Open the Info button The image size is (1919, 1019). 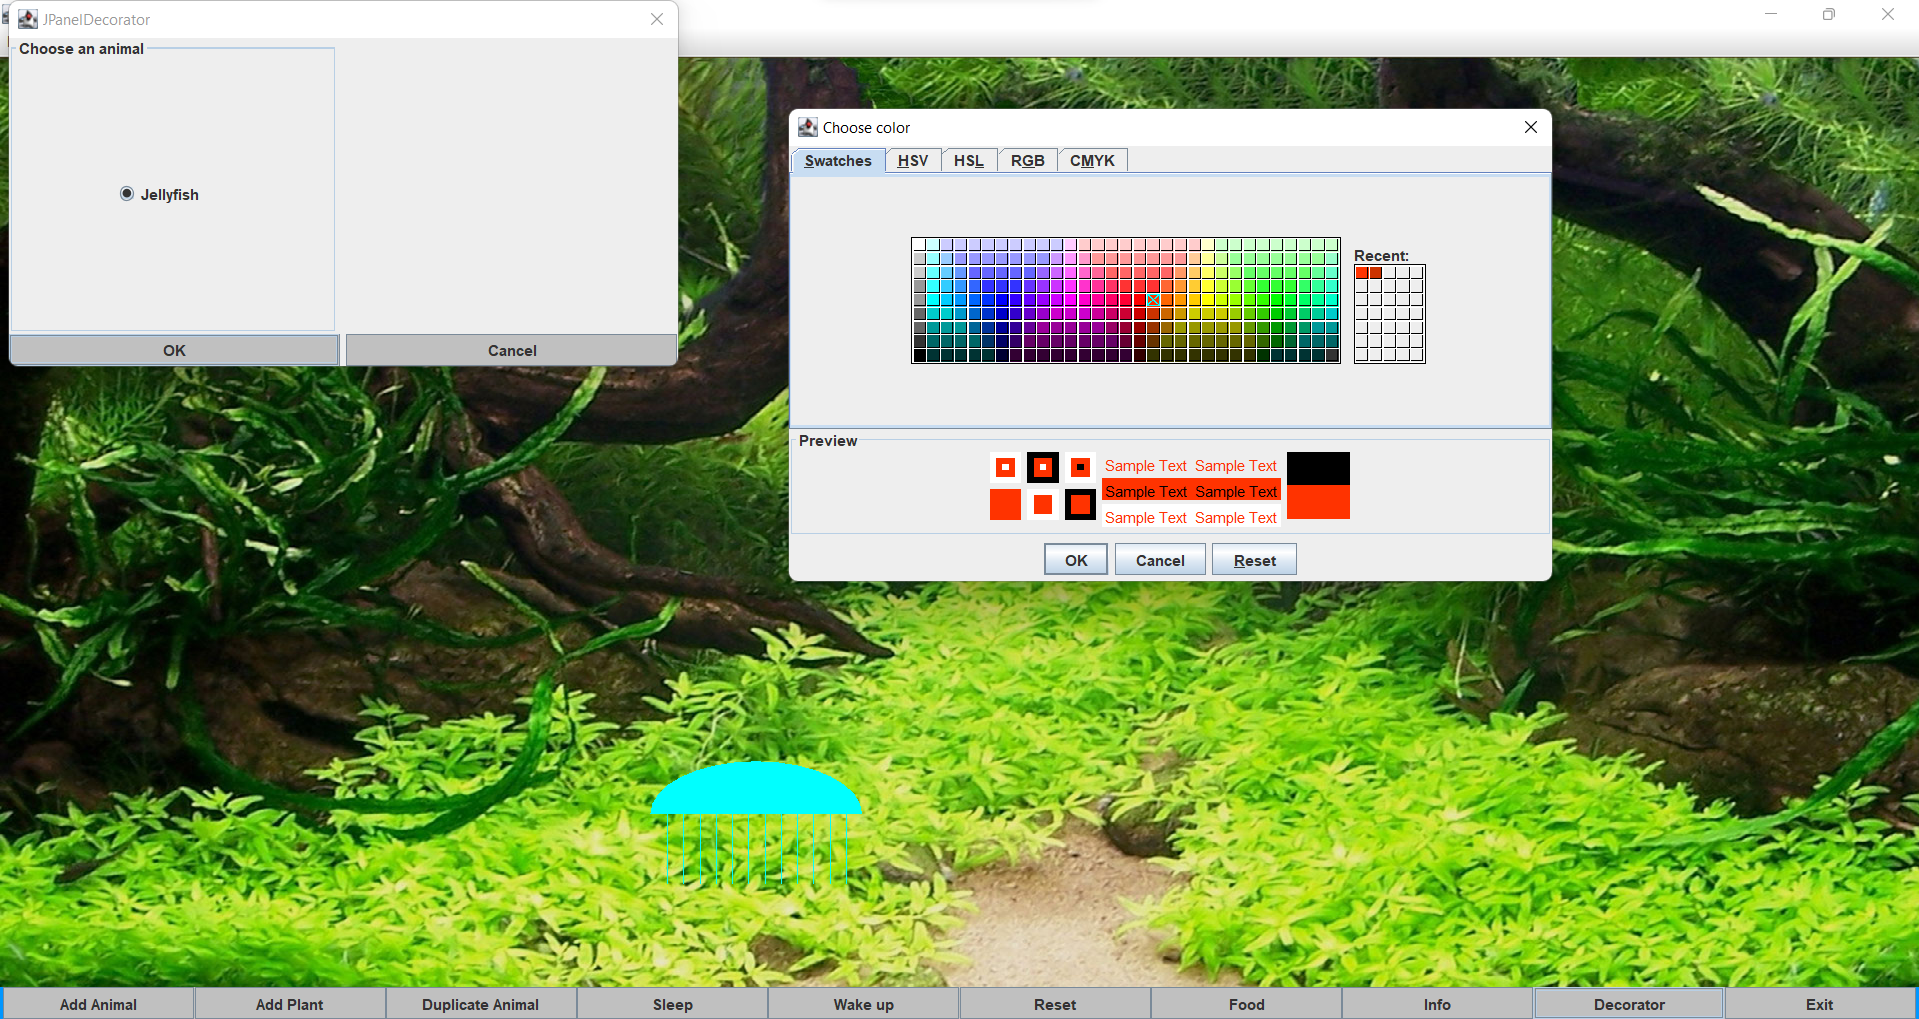click(x=1437, y=1004)
